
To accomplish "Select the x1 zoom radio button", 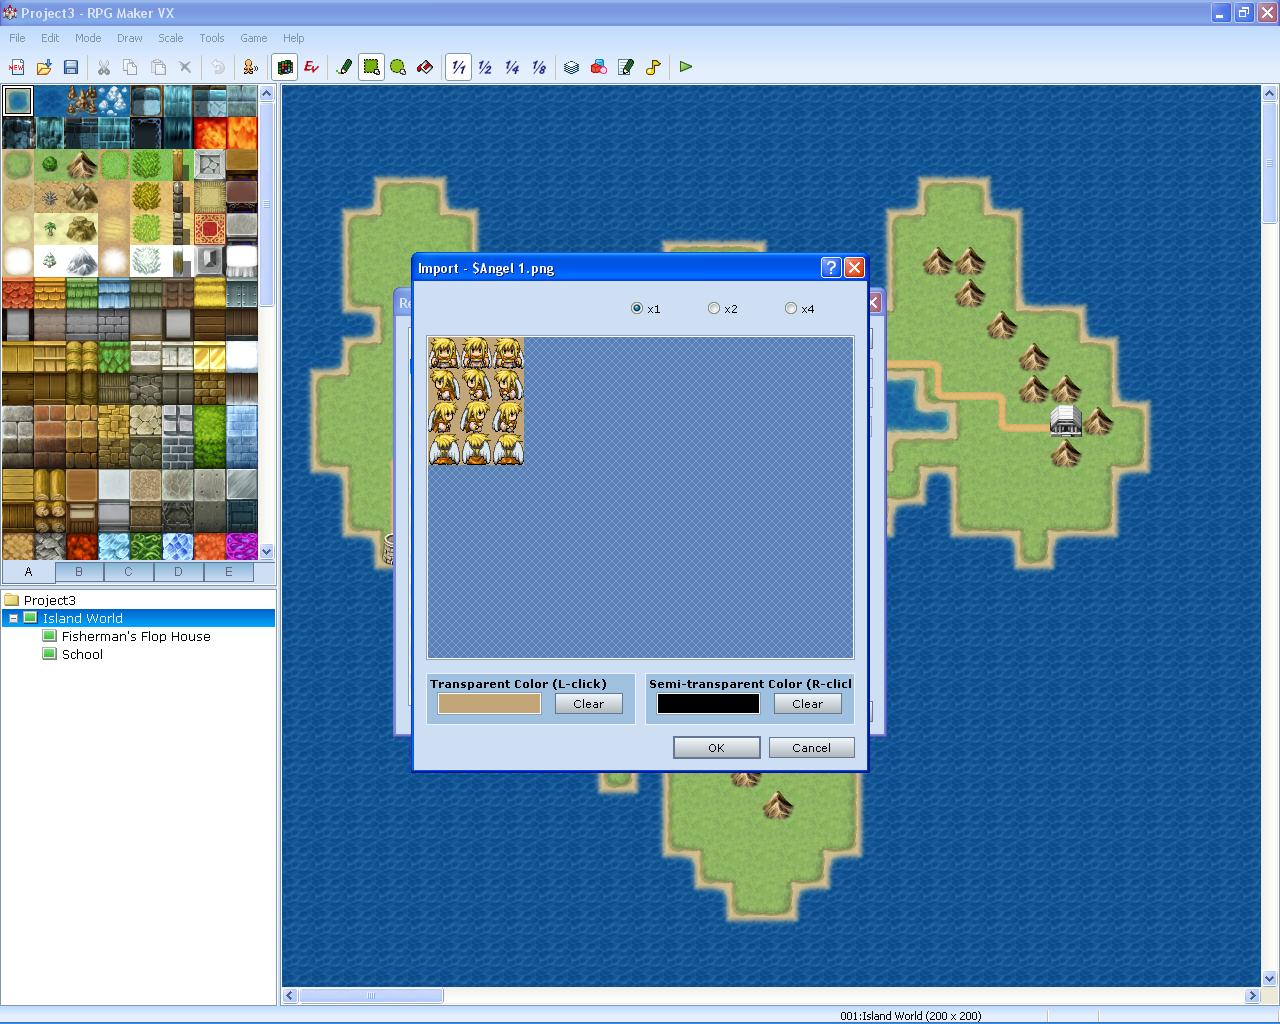I will coord(637,308).
